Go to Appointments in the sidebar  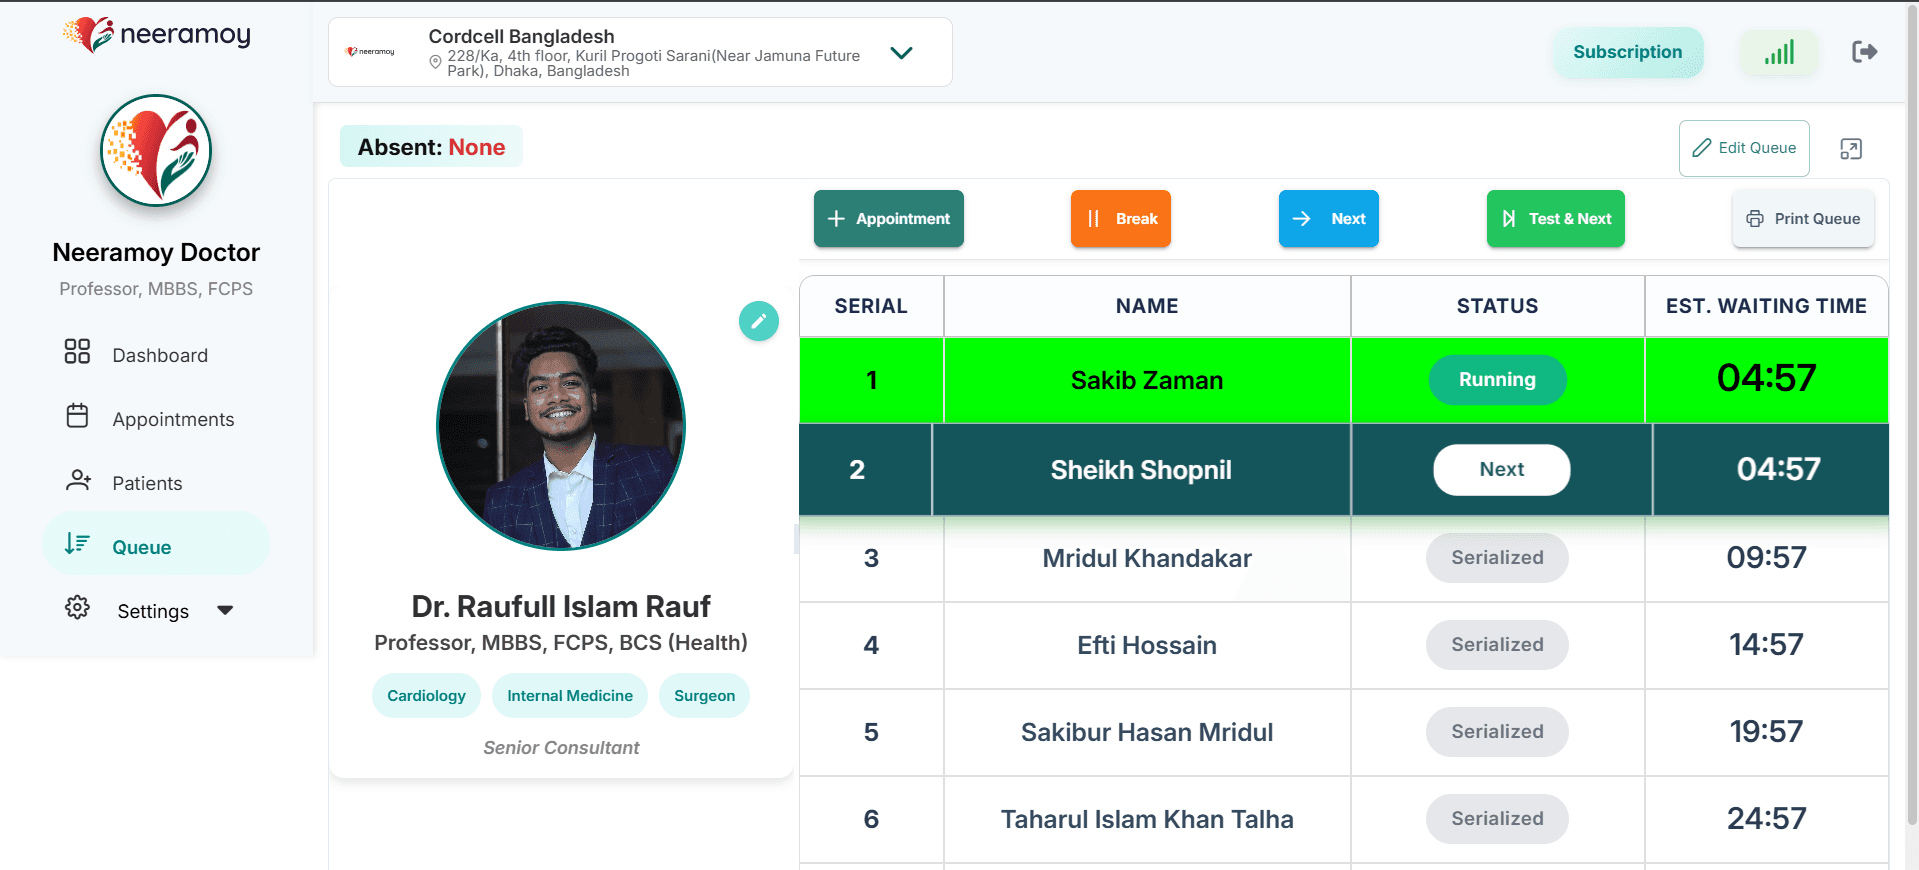point(172,419)
